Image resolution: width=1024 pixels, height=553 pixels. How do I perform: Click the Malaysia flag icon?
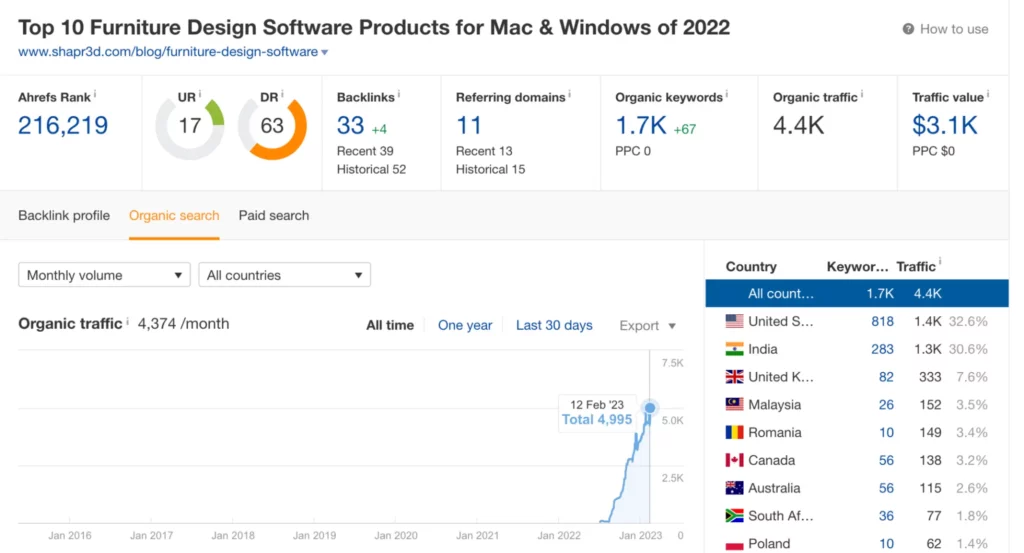[734, 405]
